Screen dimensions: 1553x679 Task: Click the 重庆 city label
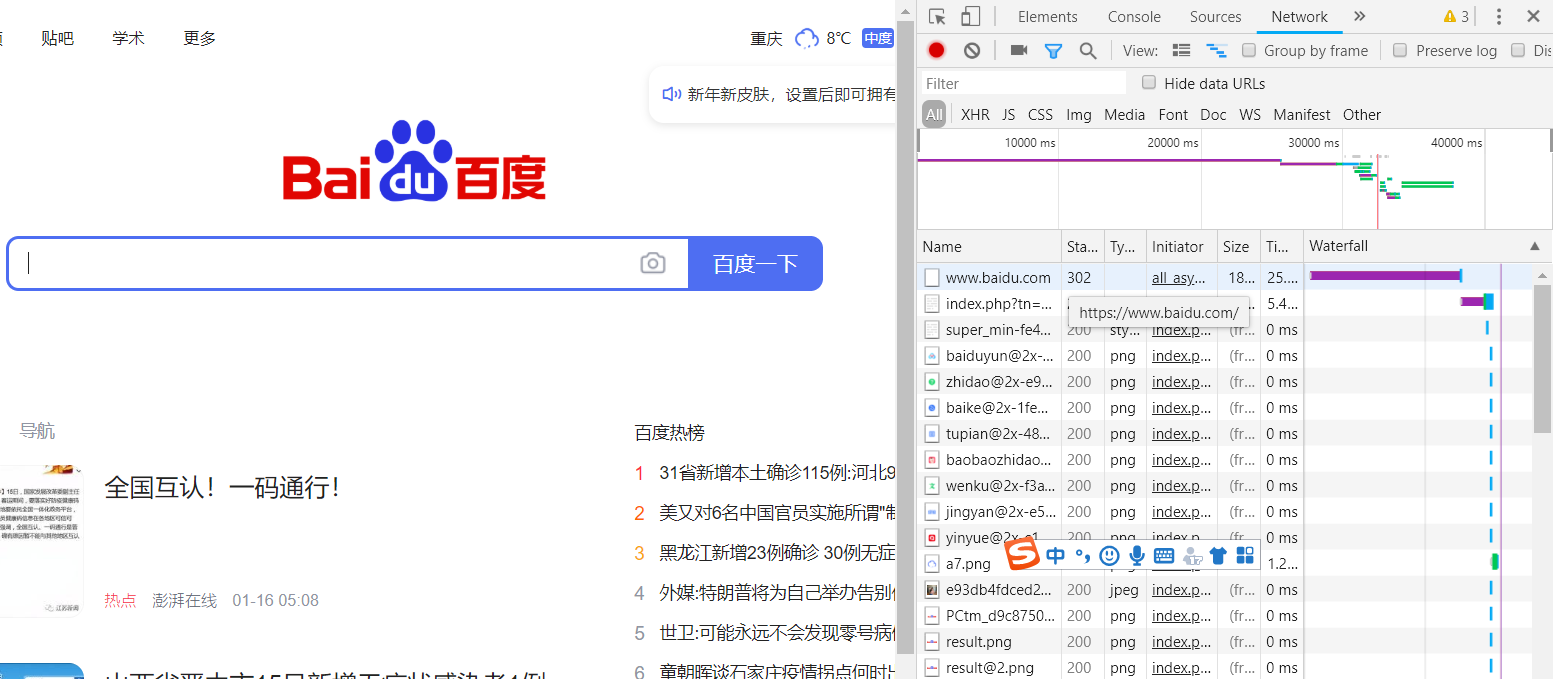point(766,38)
